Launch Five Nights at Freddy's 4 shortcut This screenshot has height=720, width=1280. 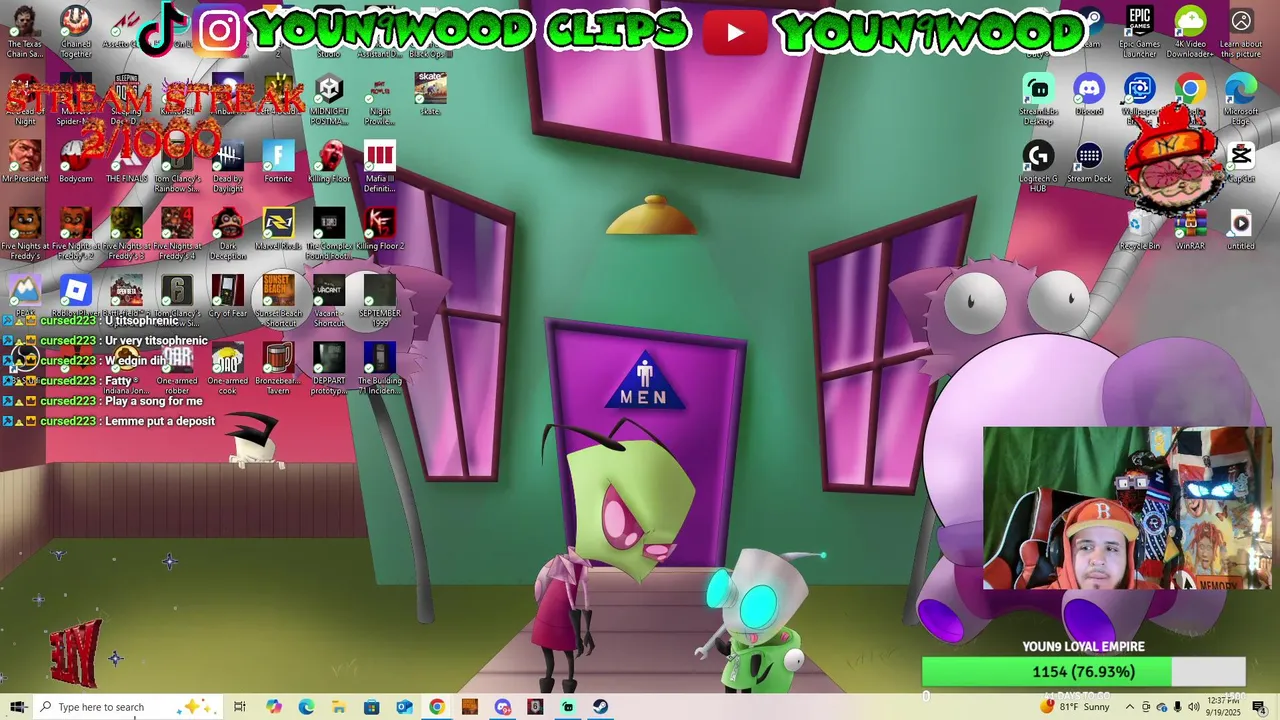coord(177,234)
